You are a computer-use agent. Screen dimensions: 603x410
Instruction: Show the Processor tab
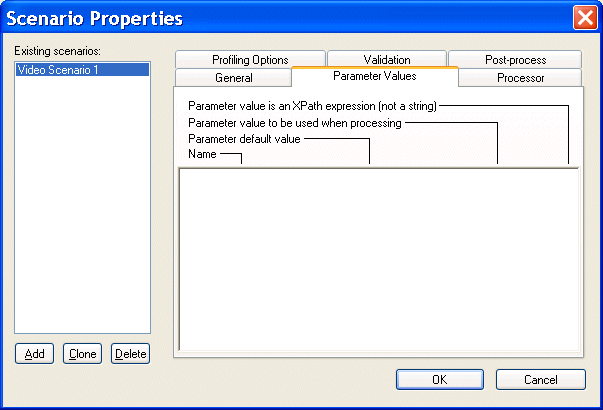(520, 78)
